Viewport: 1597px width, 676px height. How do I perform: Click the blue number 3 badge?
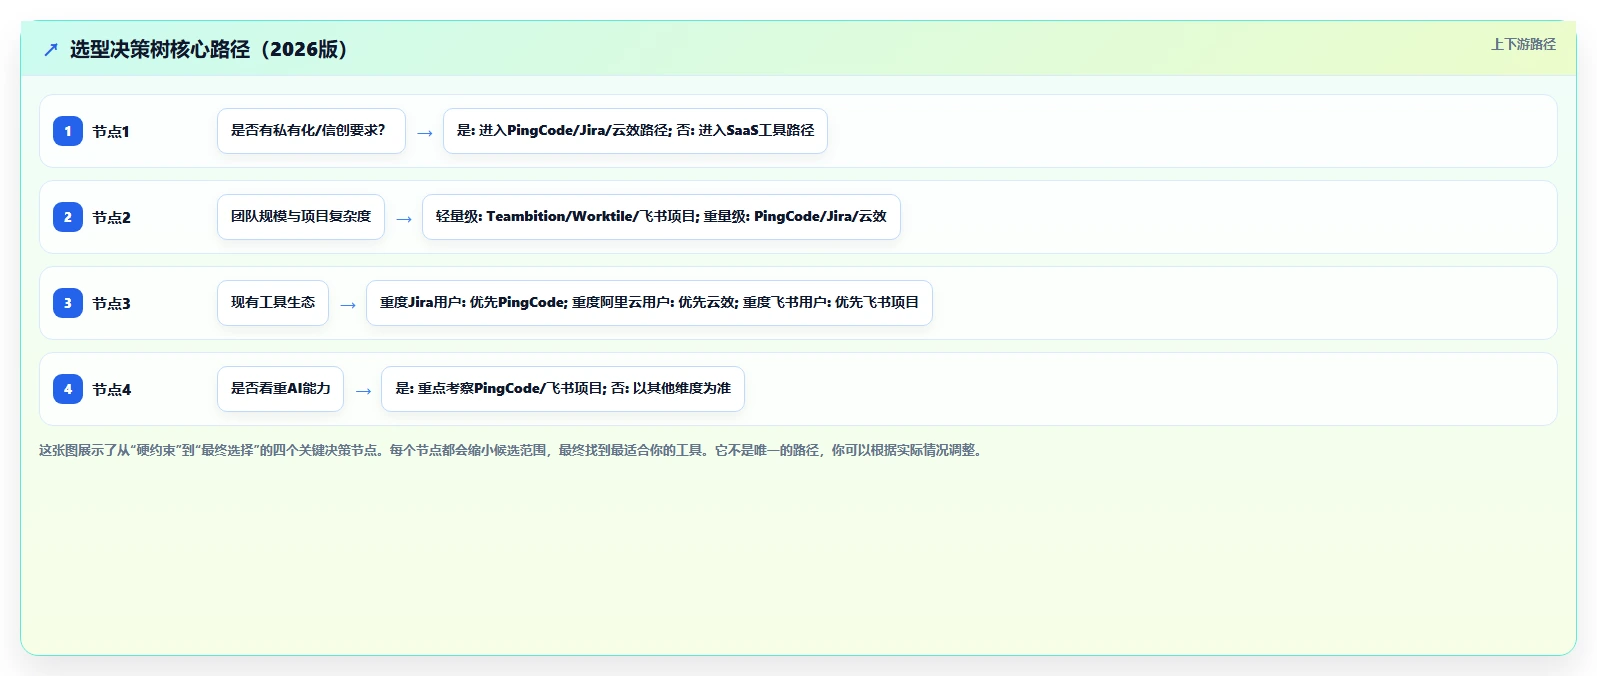(68, 303)
